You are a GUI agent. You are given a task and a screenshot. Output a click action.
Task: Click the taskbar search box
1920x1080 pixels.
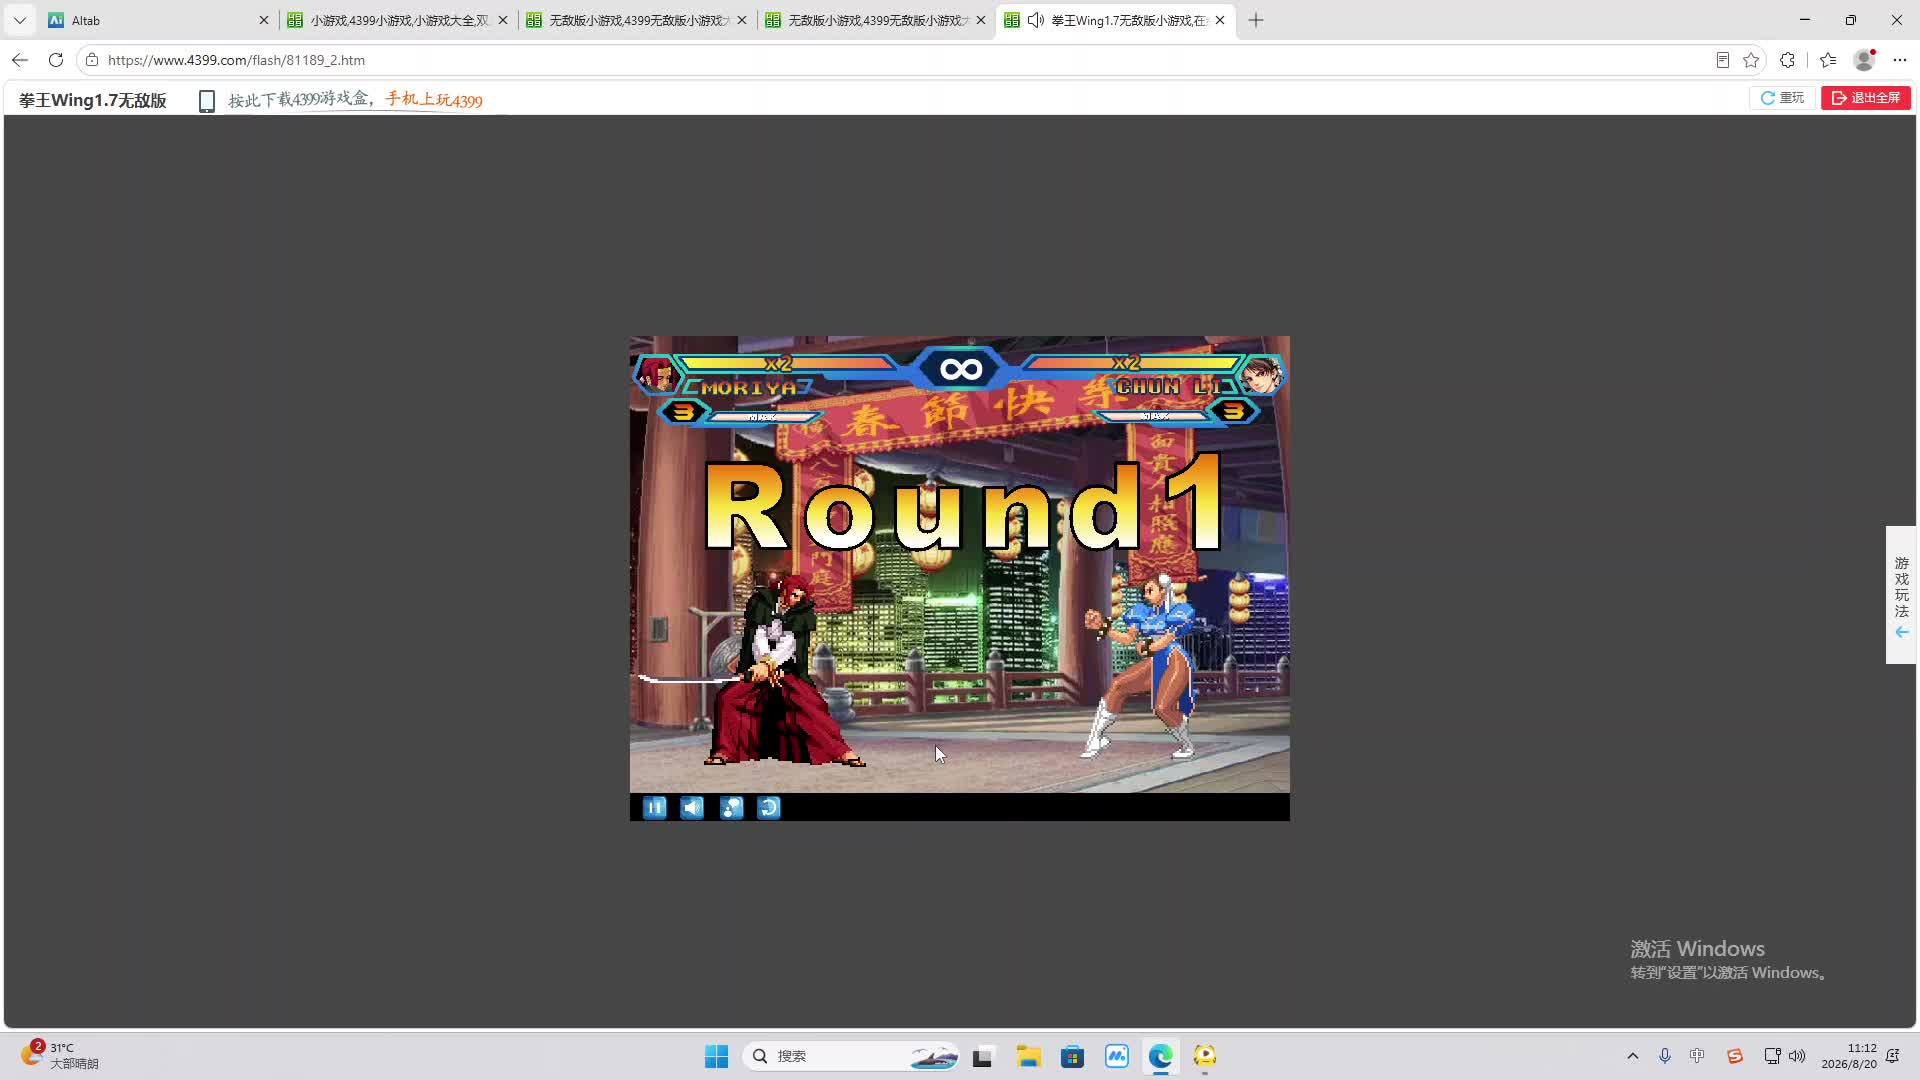(x=852, y=1056)
